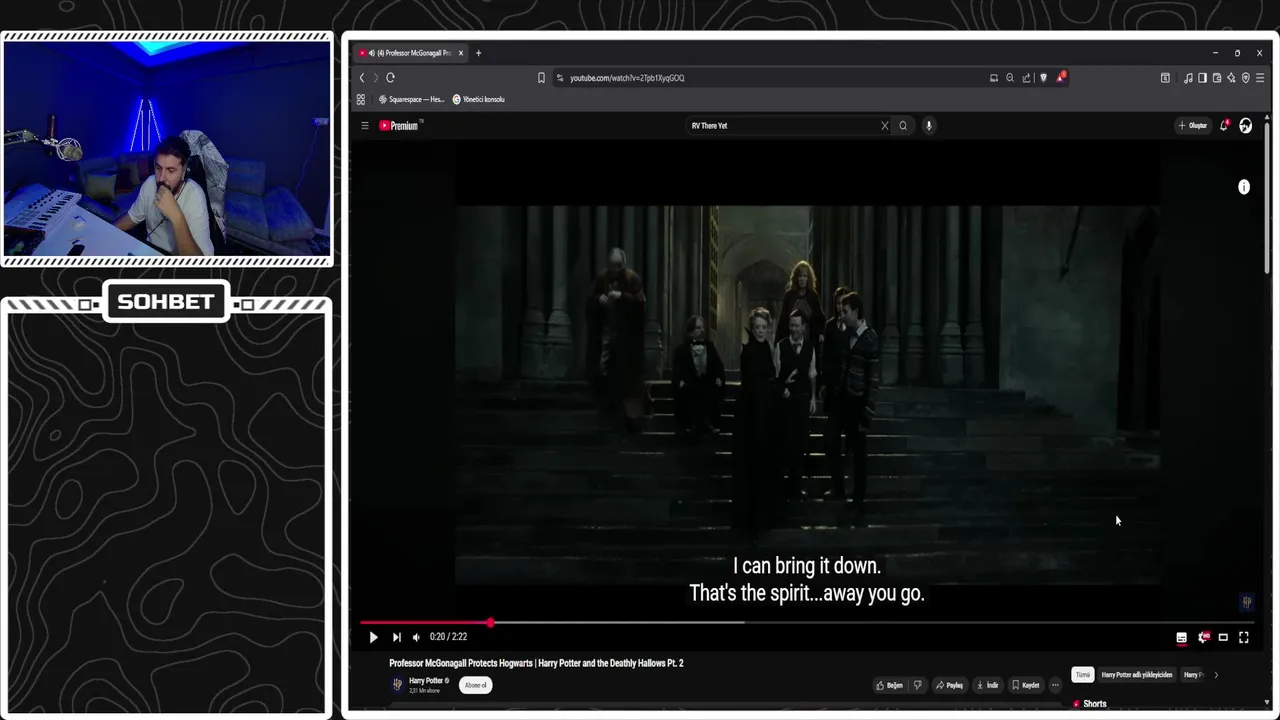The width and height of the screenshot is (1280, 720).
Task: Select the Professor McGonagall YouTube tab
Action: pos(412,53)
